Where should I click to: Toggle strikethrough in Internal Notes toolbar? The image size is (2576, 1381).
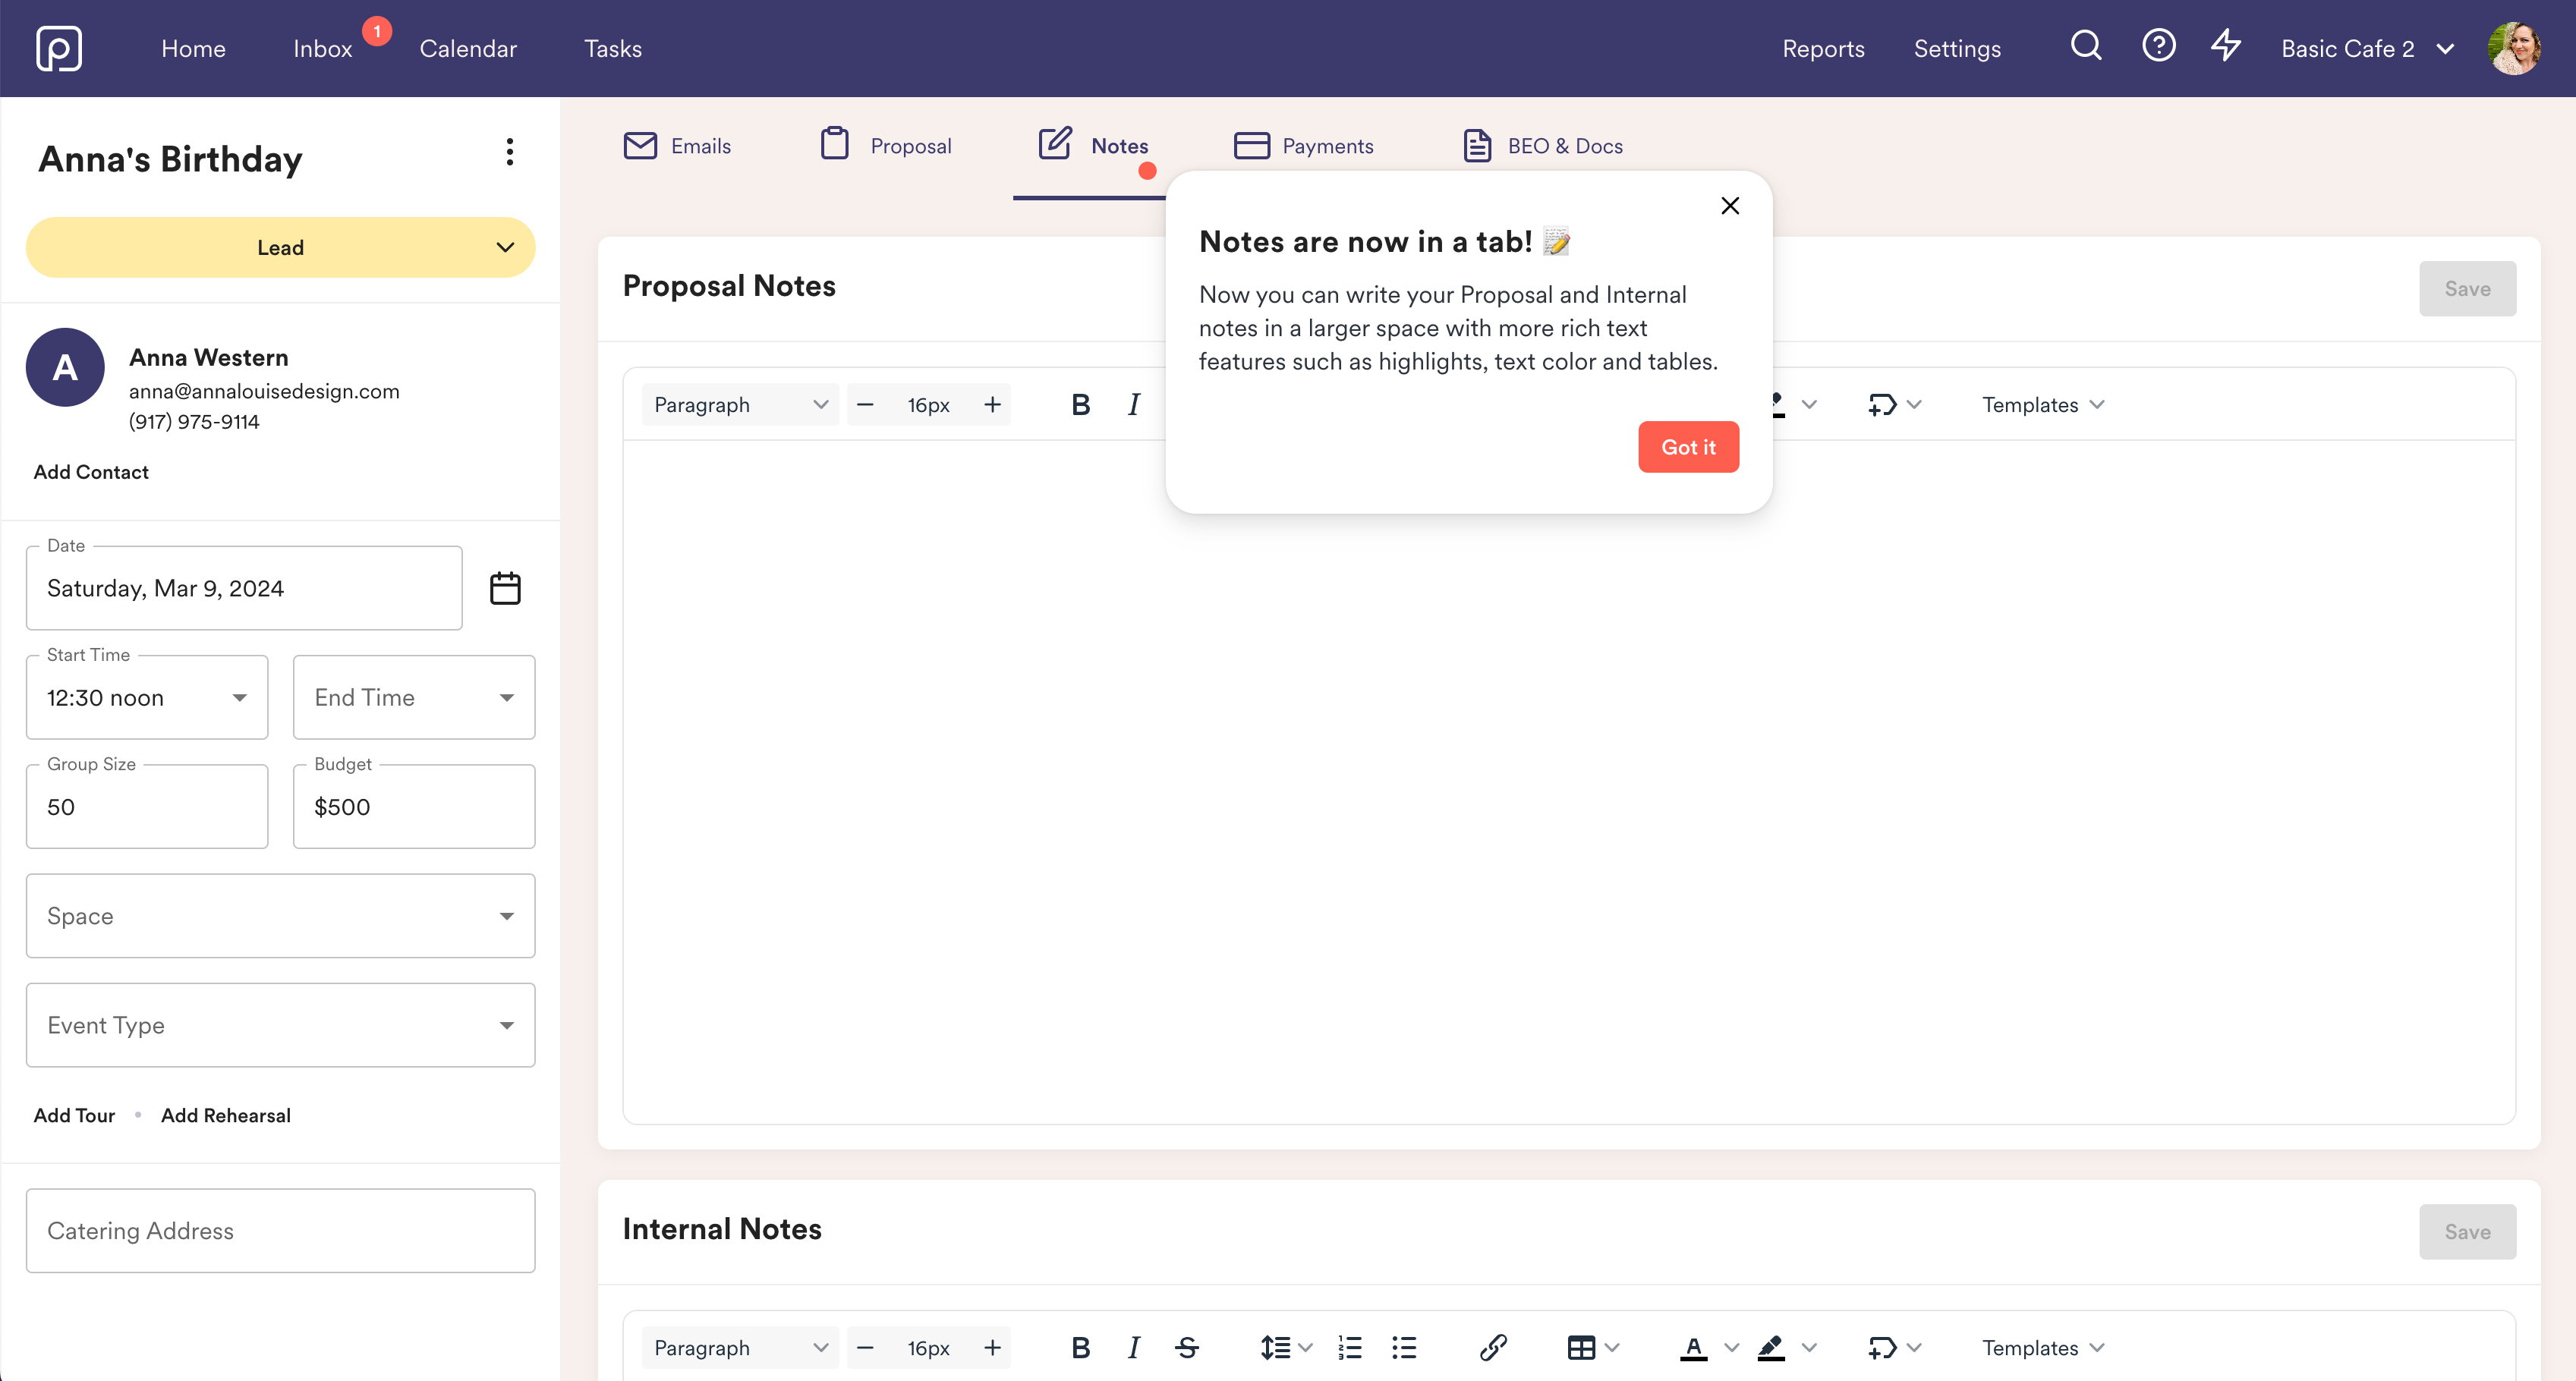tap(1187, 1348)
